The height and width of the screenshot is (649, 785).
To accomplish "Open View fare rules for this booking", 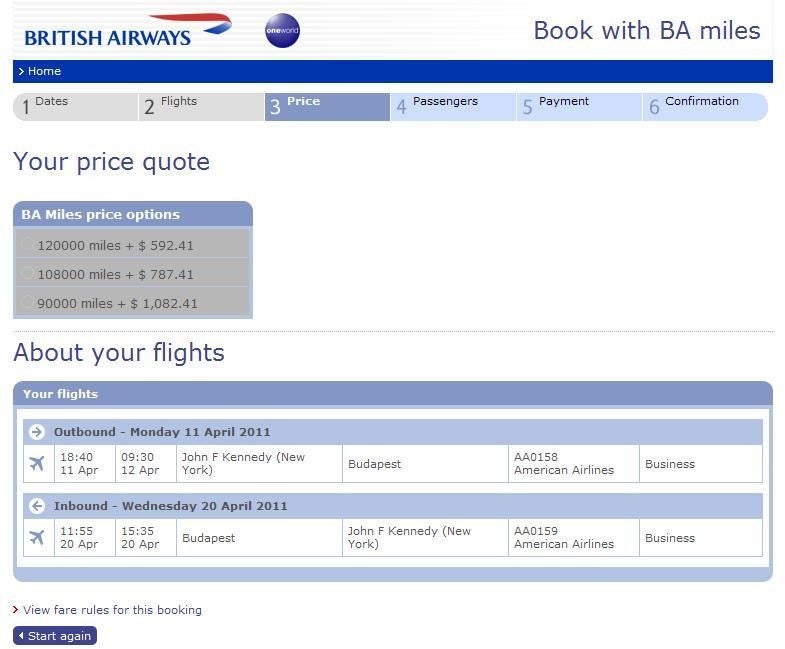I will click(113, 609).
